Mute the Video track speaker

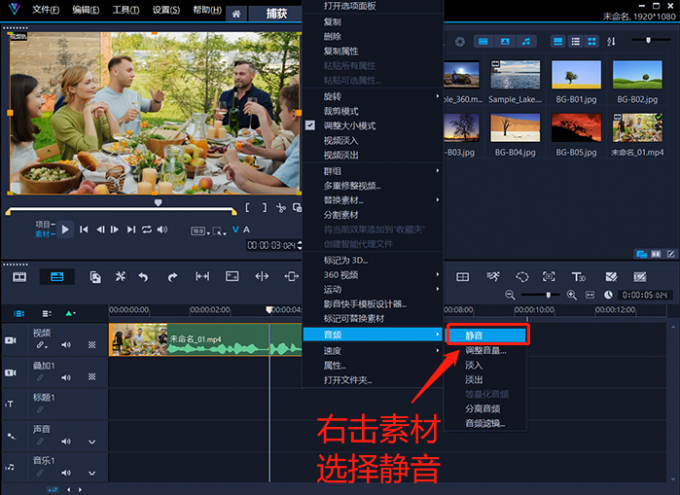click(x=66, y=345)
